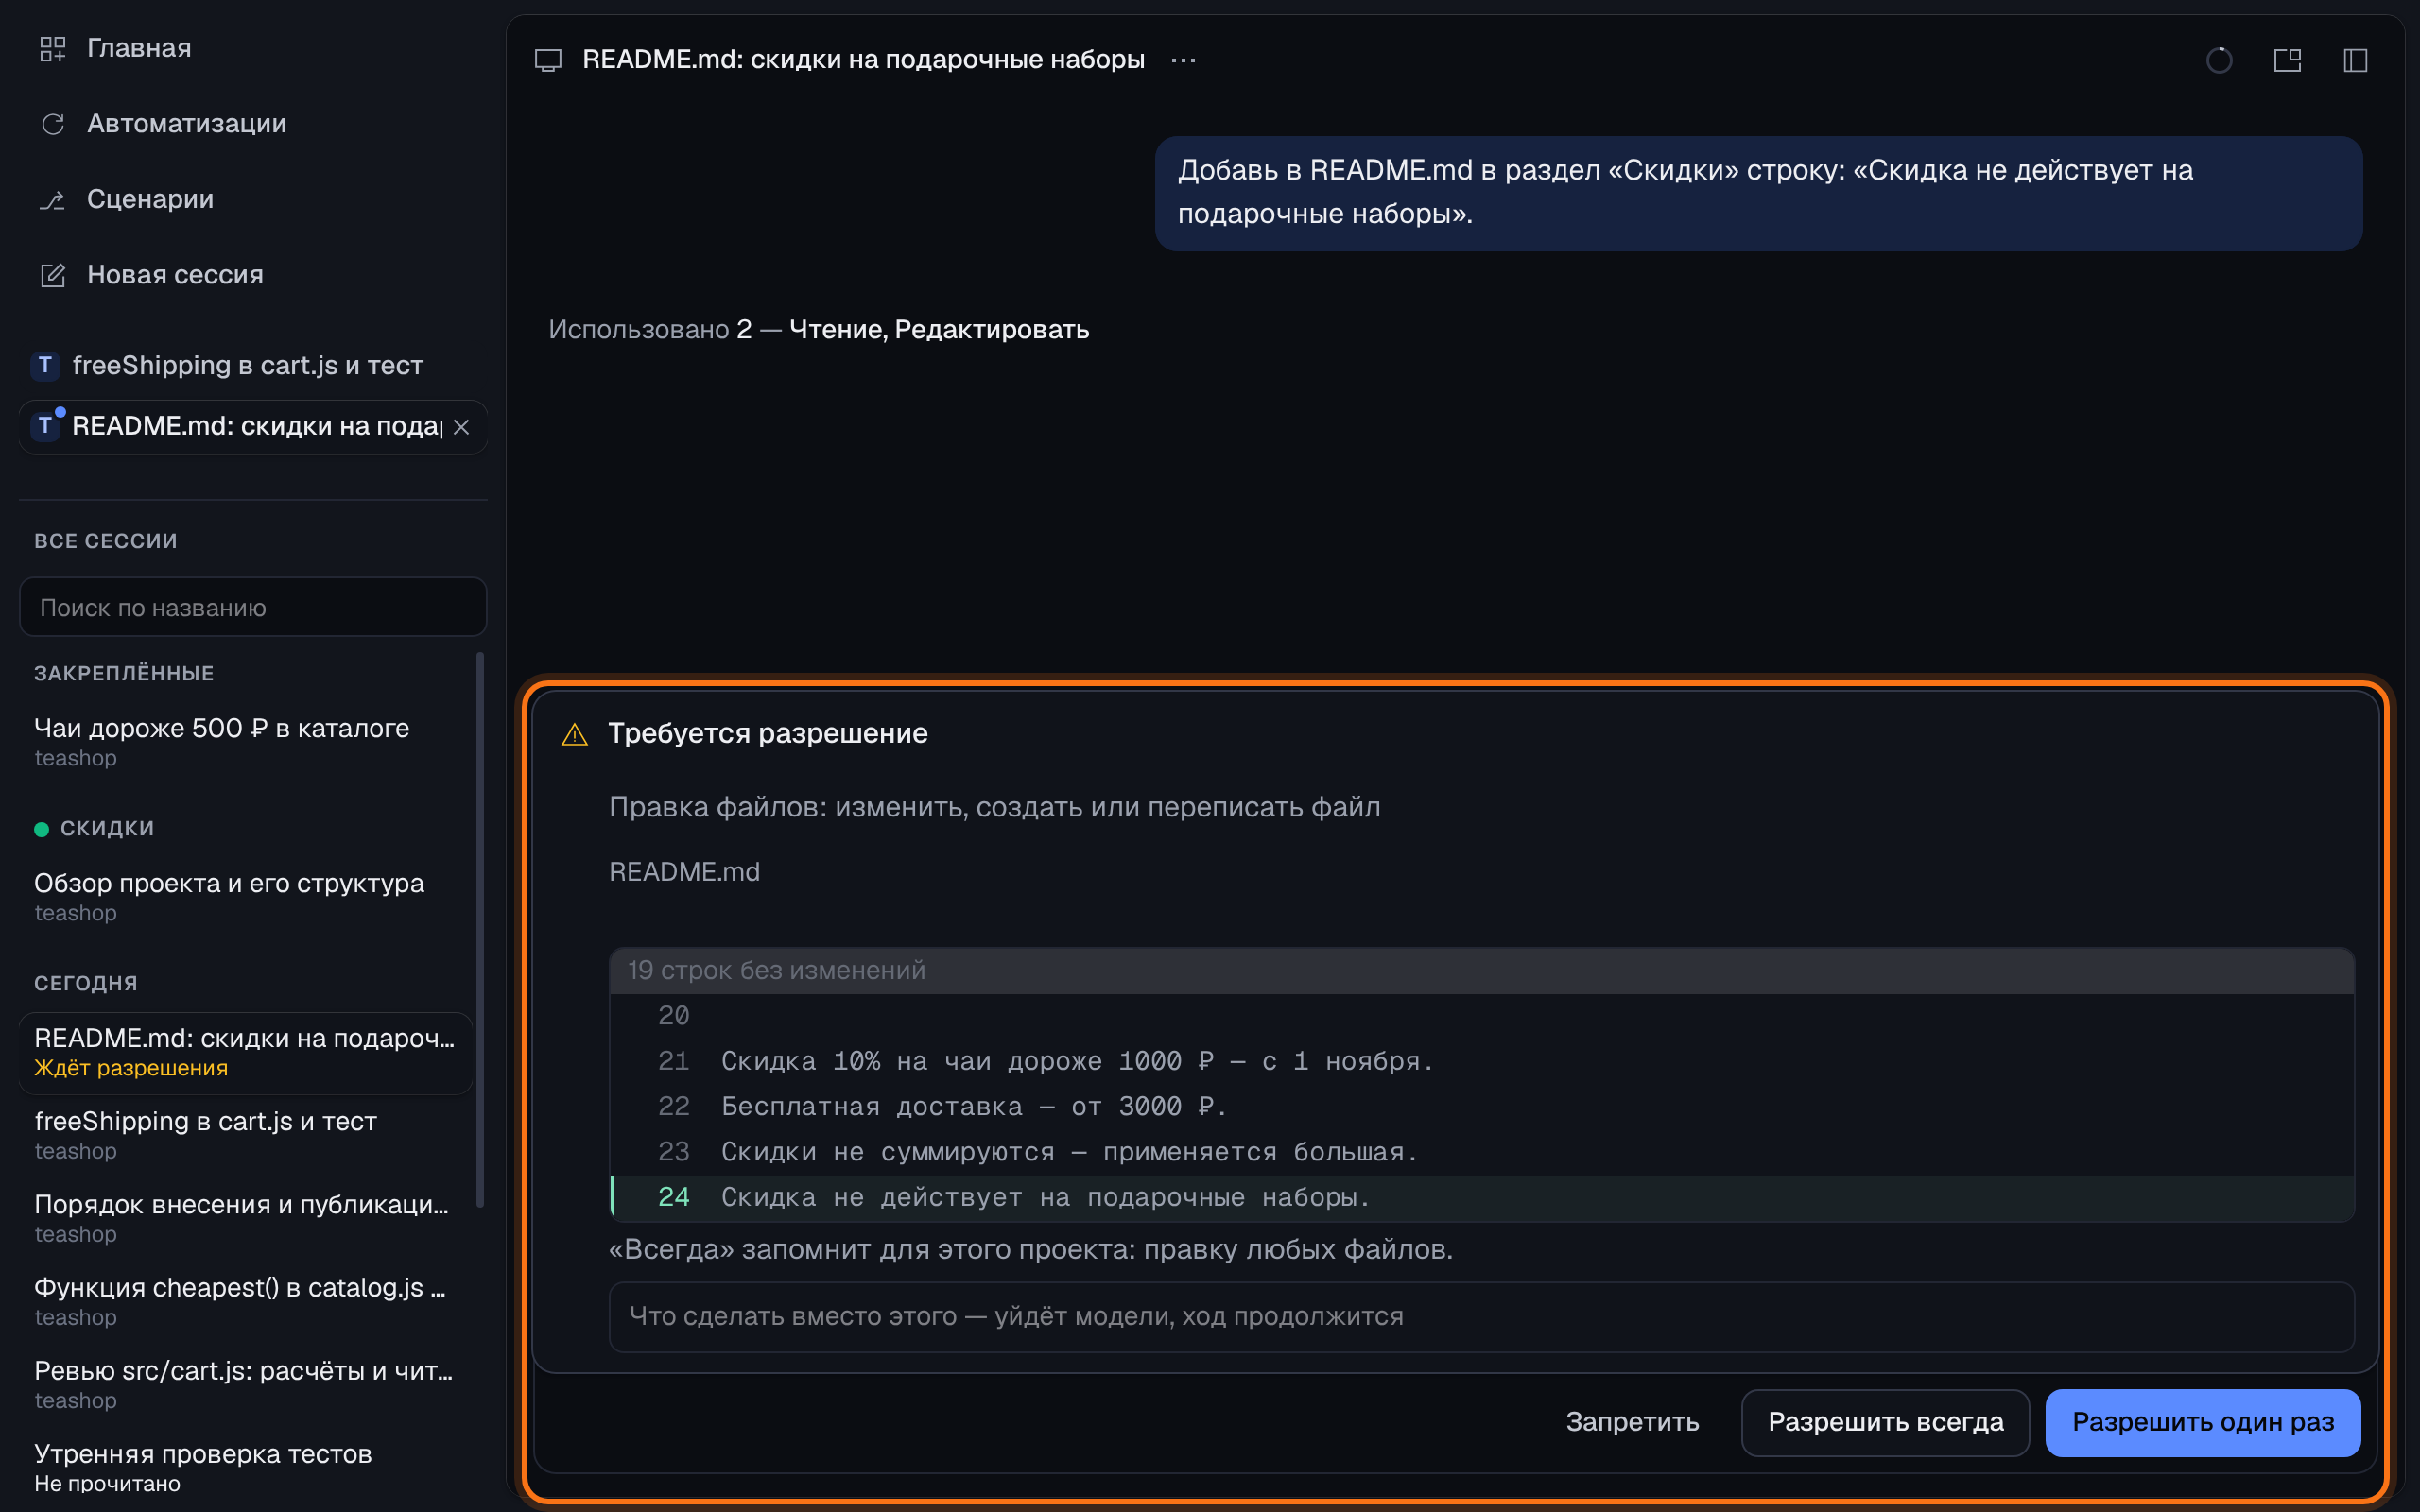Click green status dot beside СКИДКИ
This screenshot has width=2420, height=1512.
(41, 829)
